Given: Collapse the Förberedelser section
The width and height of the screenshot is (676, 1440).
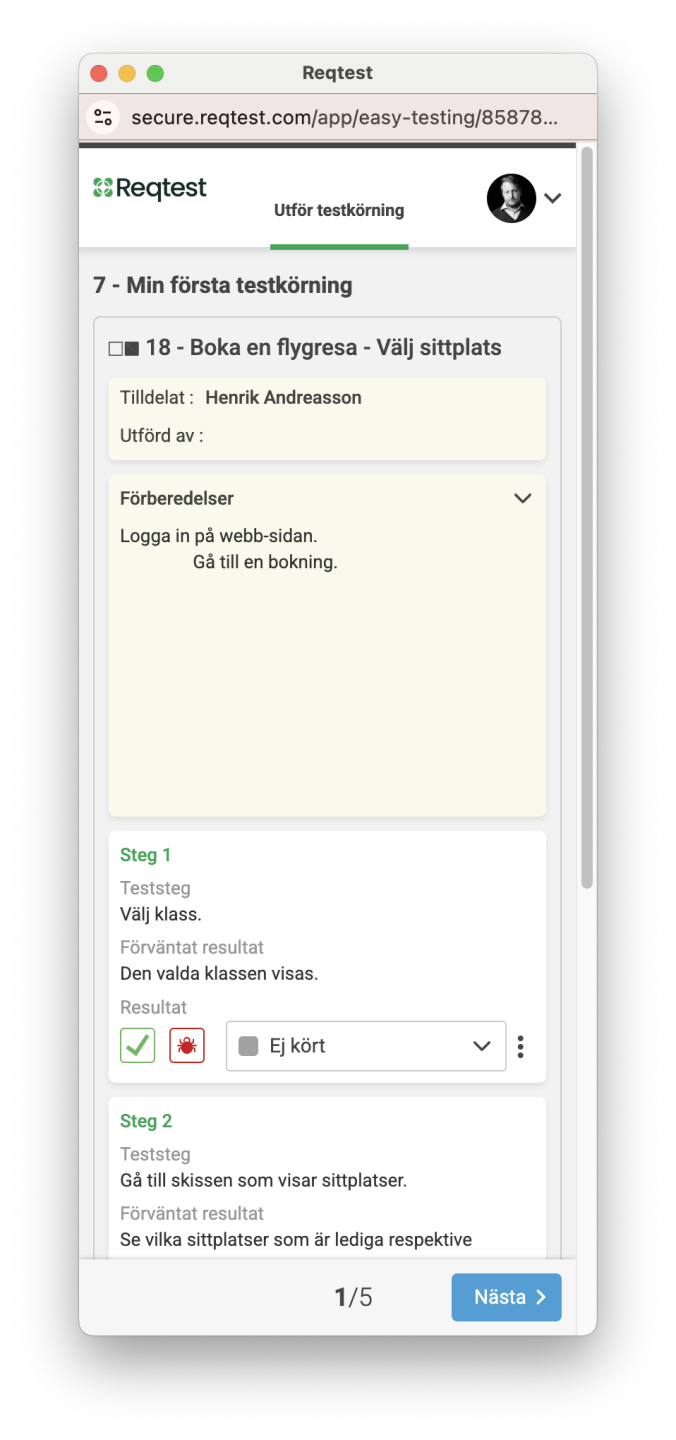Looking at the screenshot, I should tap(522, 498).
